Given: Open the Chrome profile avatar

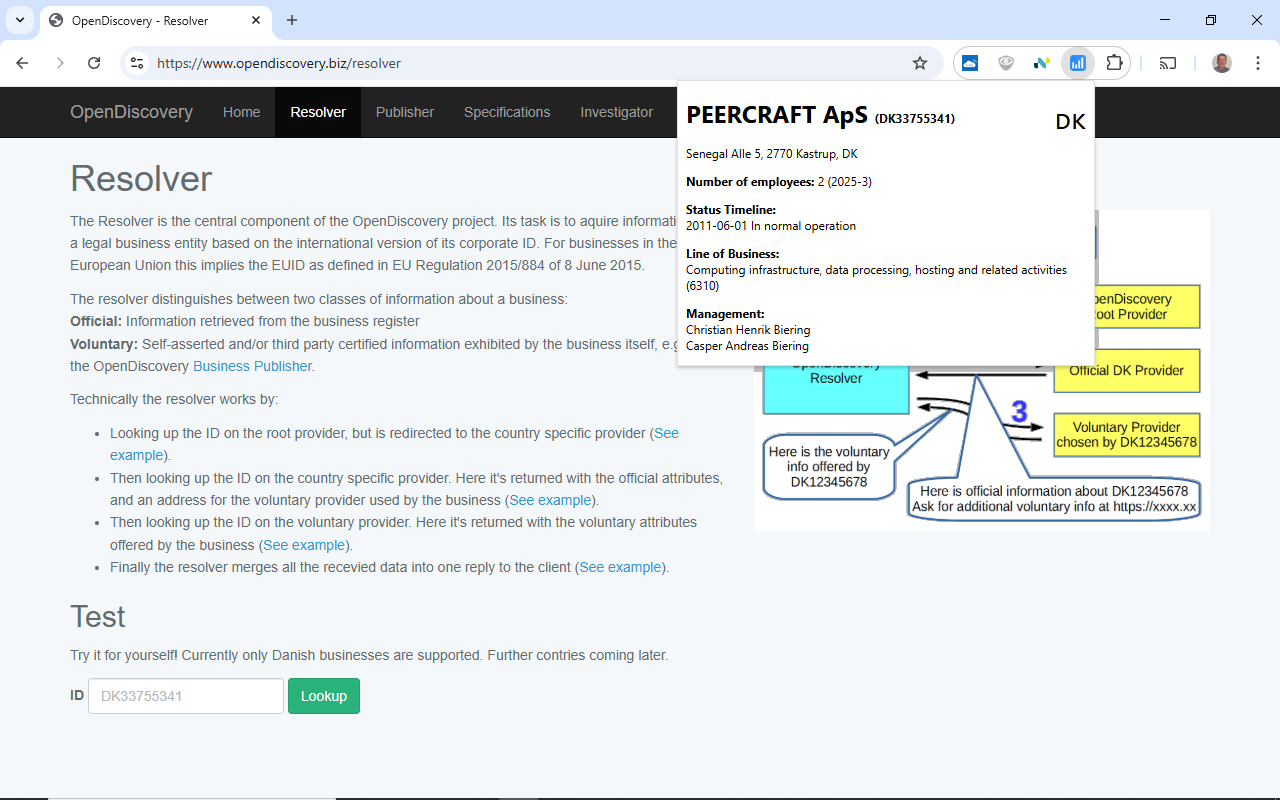Looking at the screenshot, I should 1222,63.
